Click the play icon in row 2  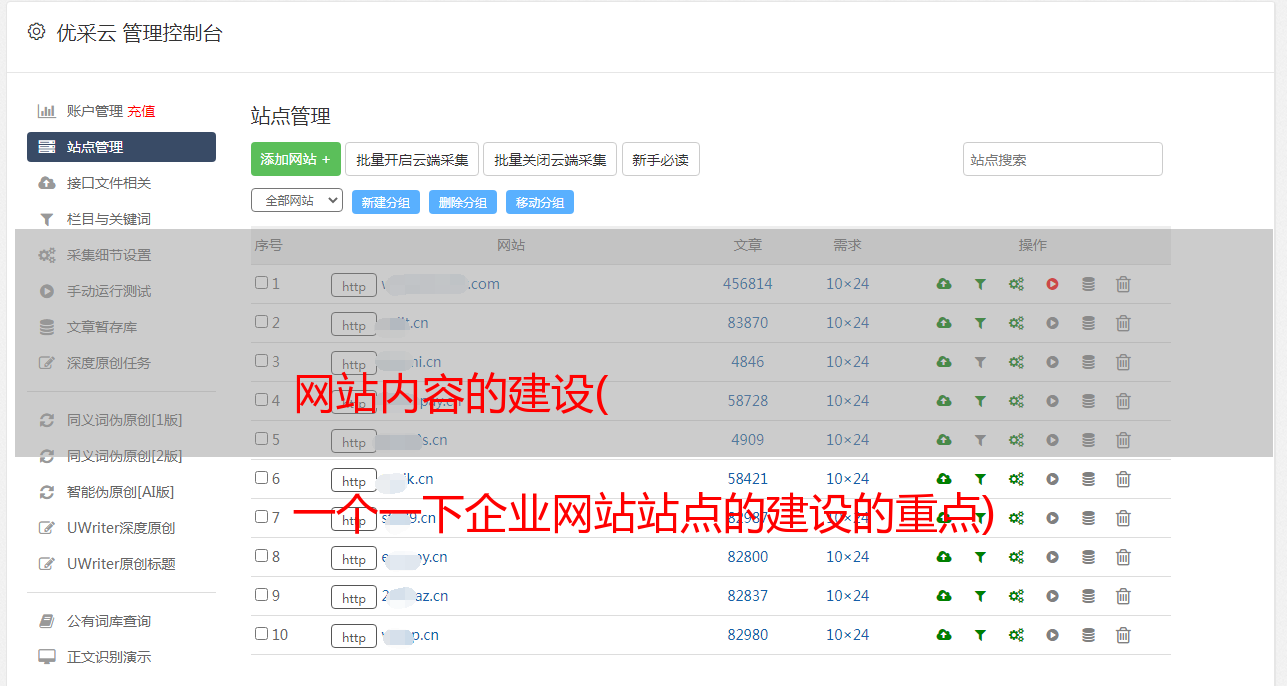coord(1052,323)
